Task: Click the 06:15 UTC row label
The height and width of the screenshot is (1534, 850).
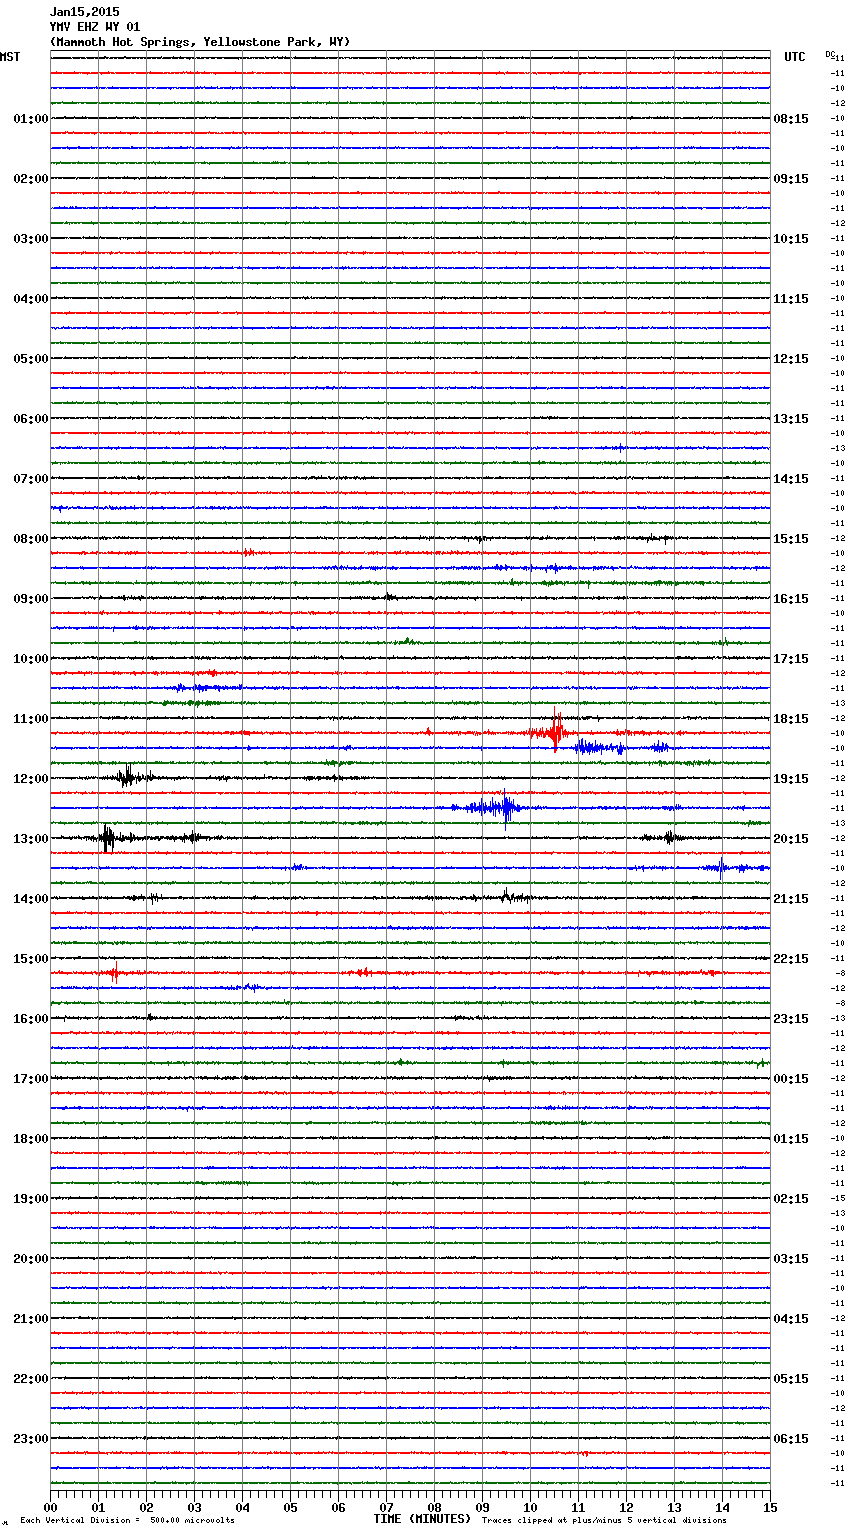Action: tap(791, 1439)
